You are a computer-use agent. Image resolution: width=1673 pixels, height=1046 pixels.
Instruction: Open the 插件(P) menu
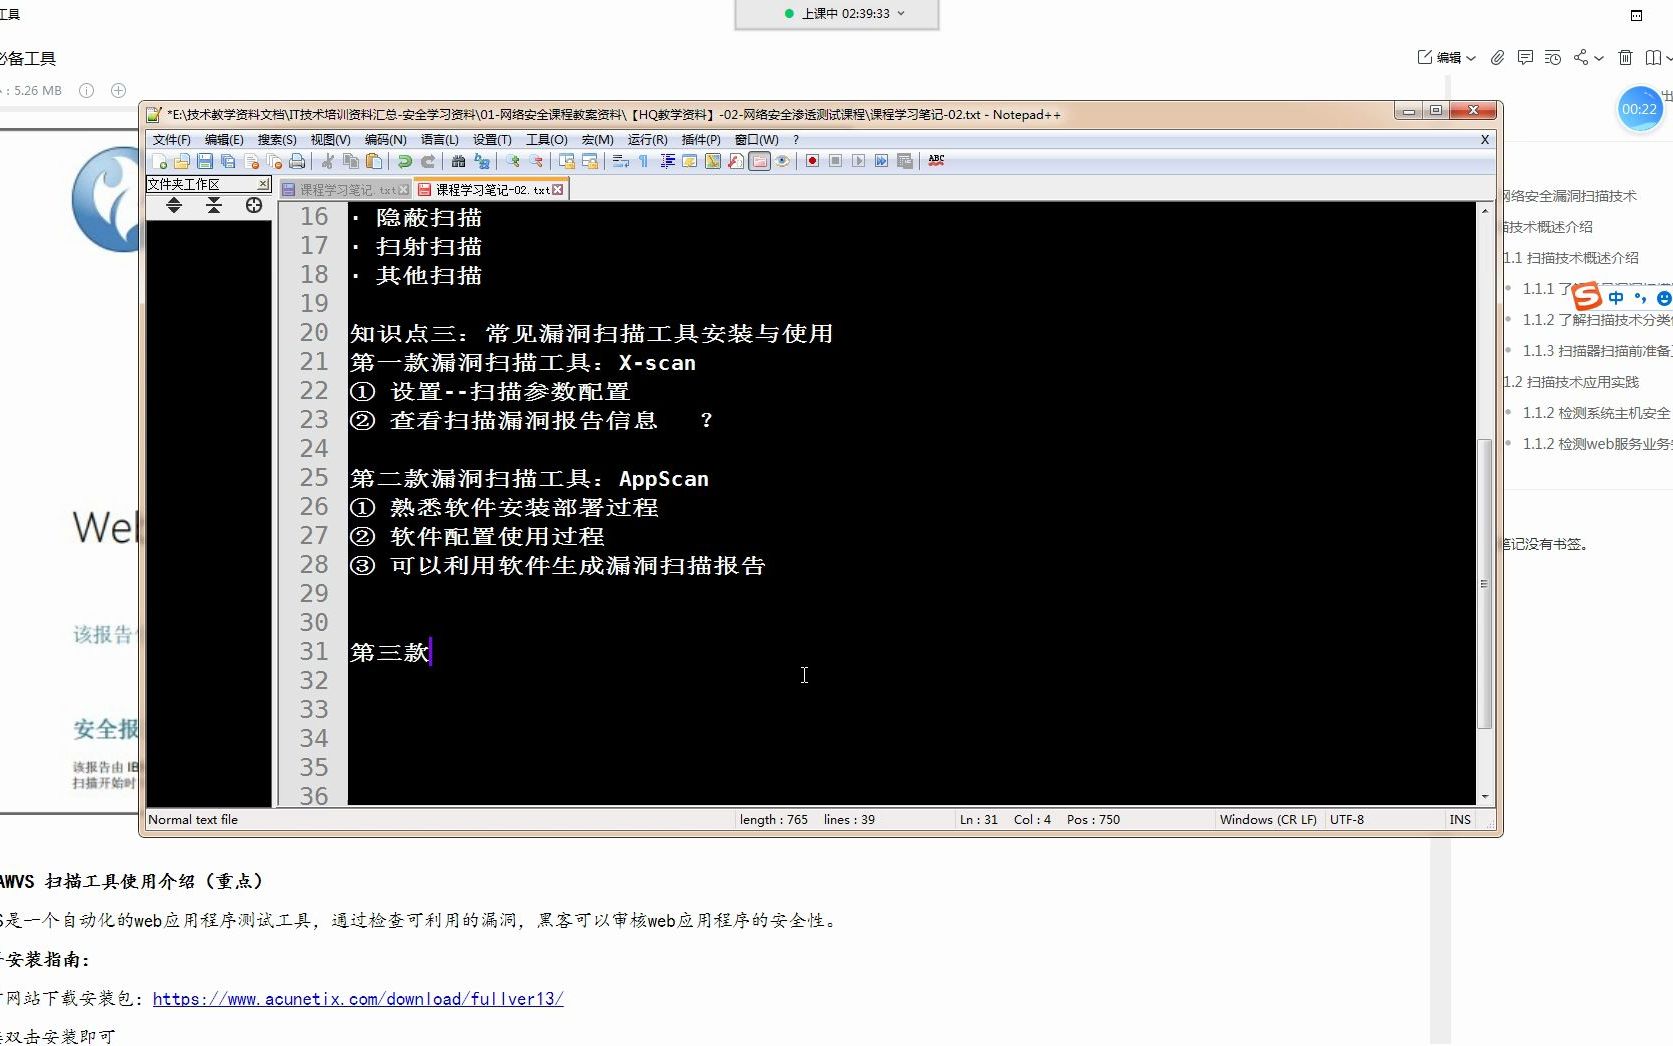701,140
